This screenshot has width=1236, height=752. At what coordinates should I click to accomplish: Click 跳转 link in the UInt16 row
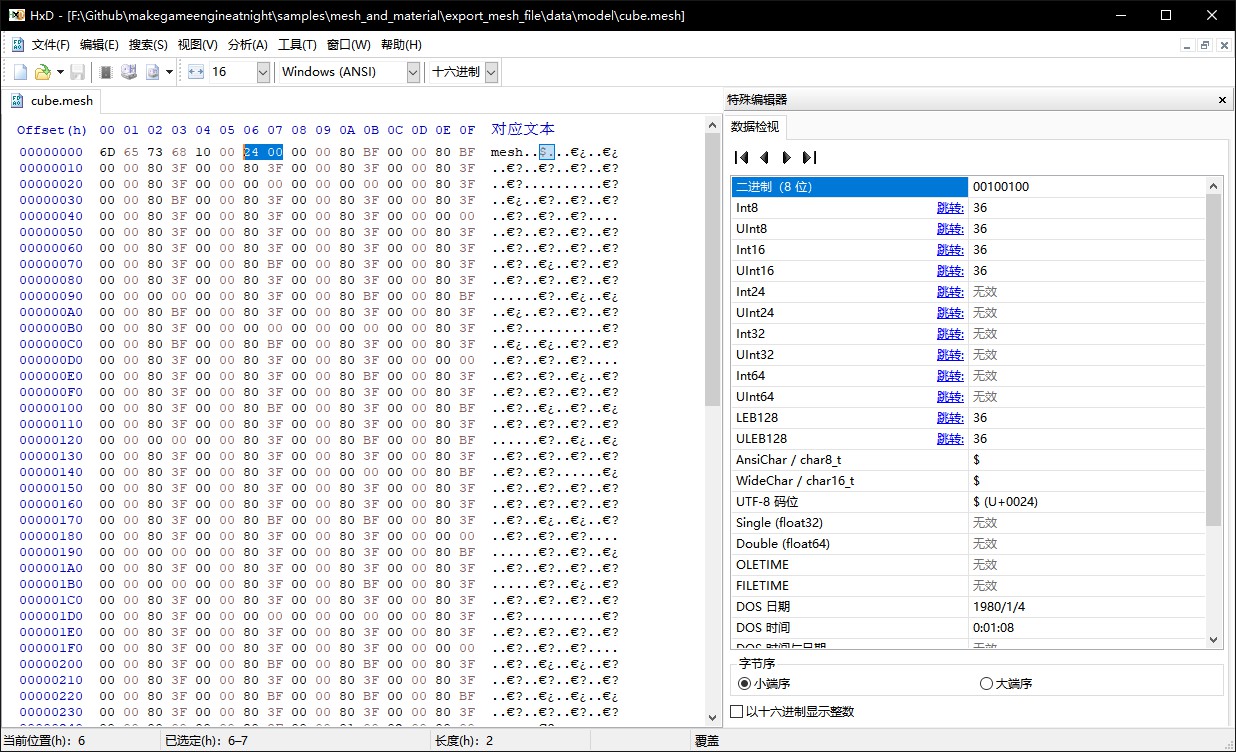coord(950,271)
